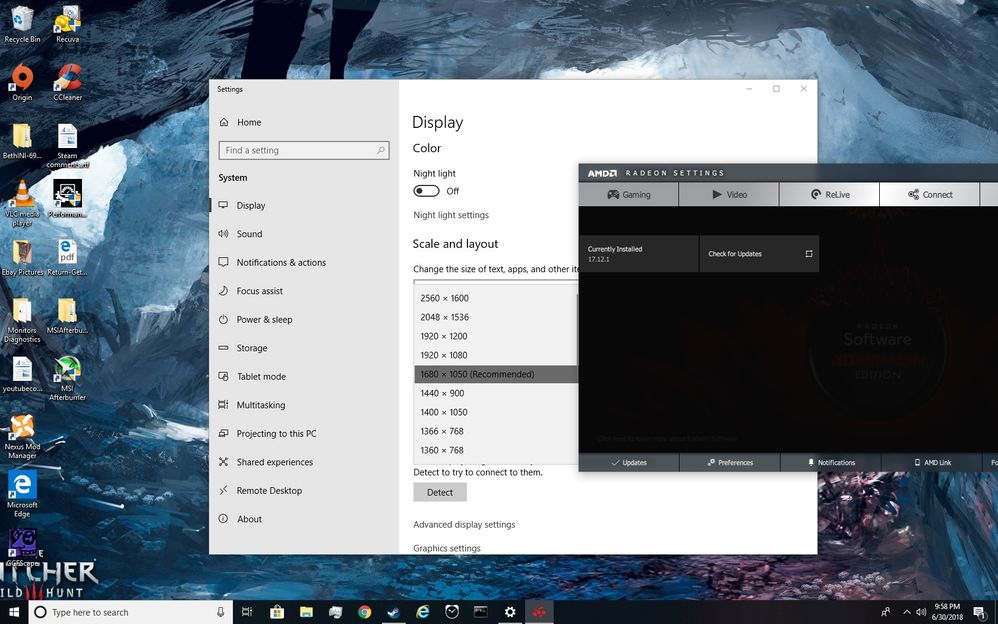Click the taskbar clock showing 9:58 PM
The height and width of the screenshot is (624, 998).
[x=948, y=612]
